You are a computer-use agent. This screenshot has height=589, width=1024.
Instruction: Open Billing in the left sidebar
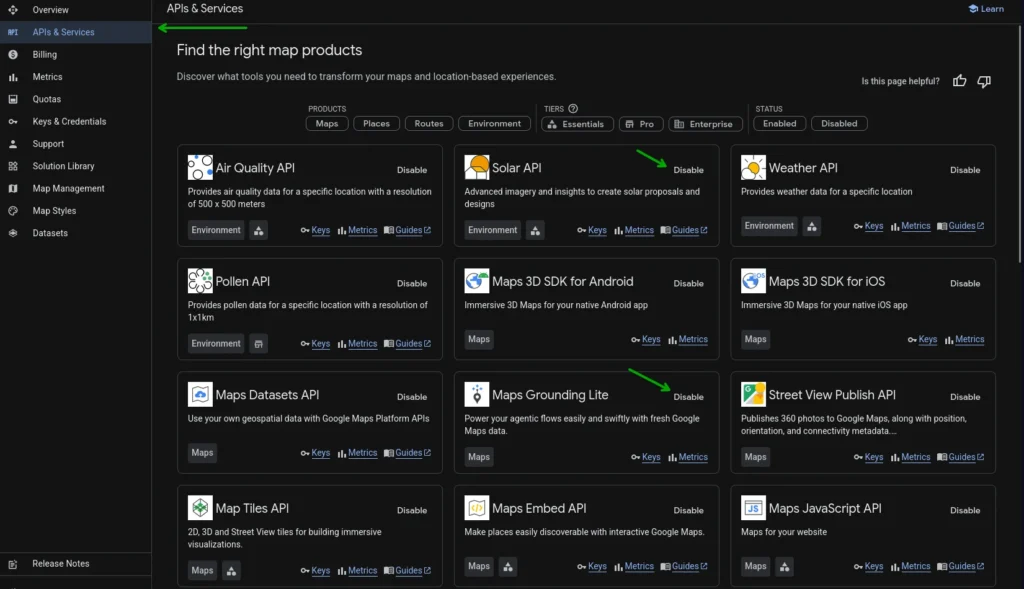pos(45,55)
